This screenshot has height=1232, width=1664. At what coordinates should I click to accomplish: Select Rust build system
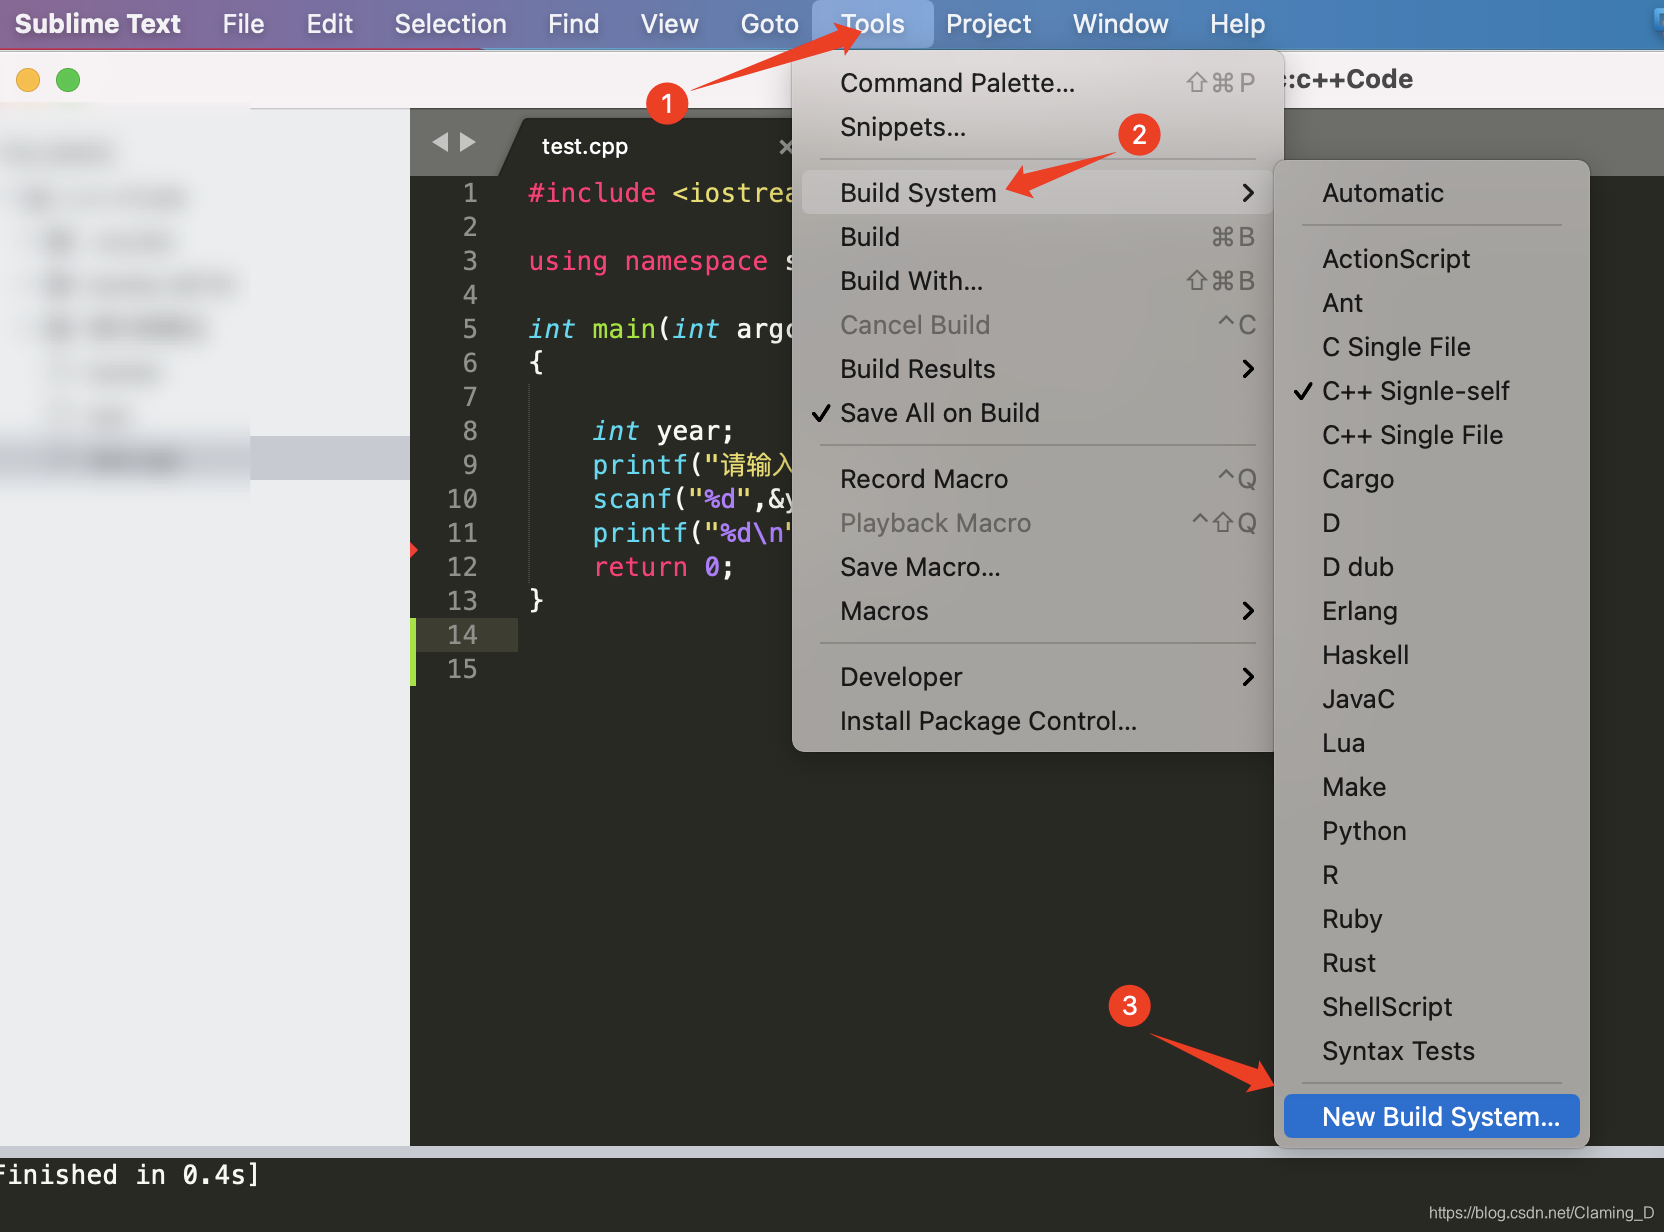1431,963
